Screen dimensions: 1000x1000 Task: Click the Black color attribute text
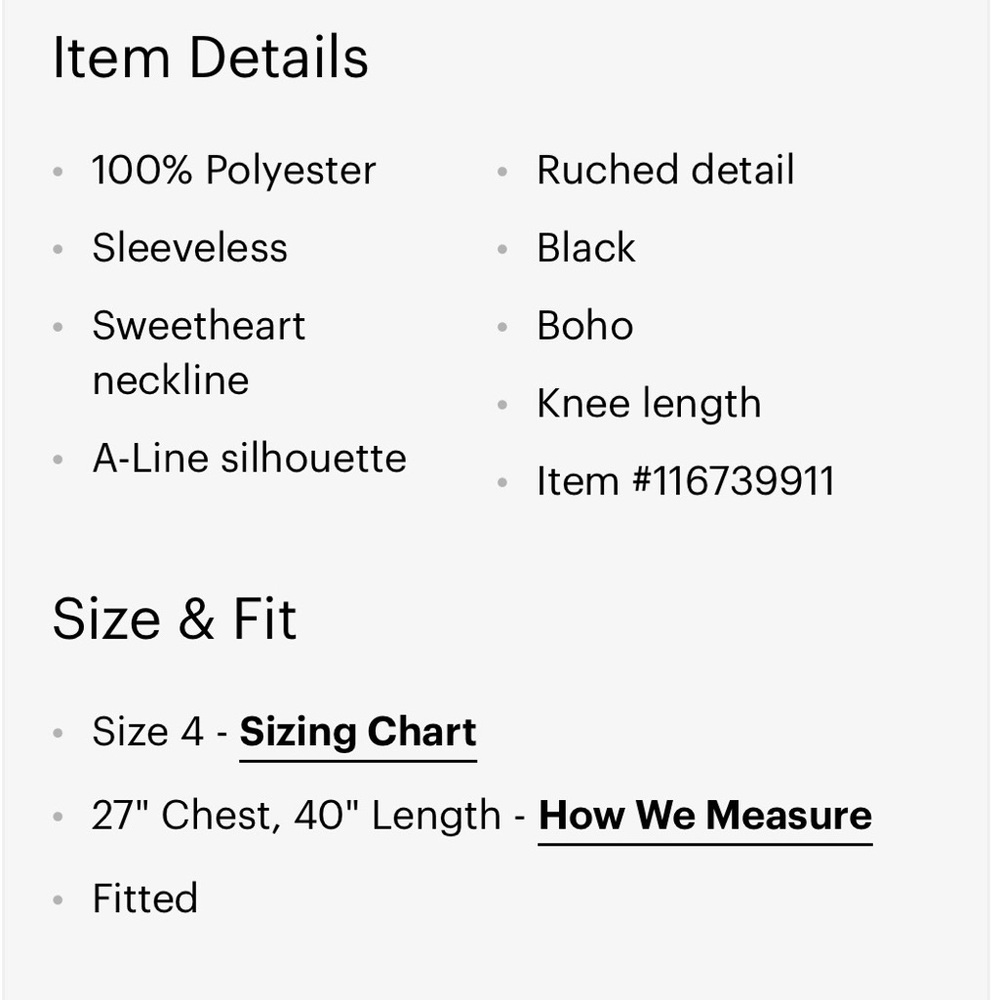click(x=586, y=248)
